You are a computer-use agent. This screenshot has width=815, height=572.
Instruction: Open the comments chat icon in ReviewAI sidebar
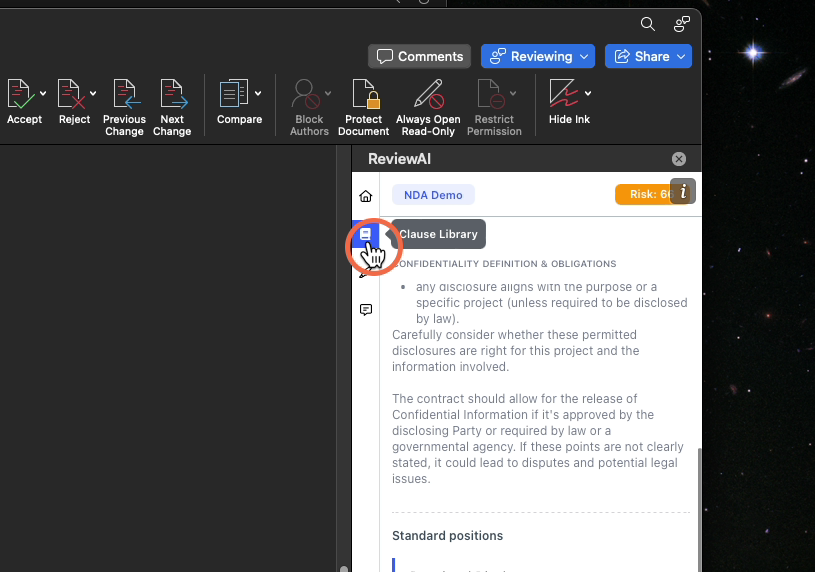coord(366,310)
